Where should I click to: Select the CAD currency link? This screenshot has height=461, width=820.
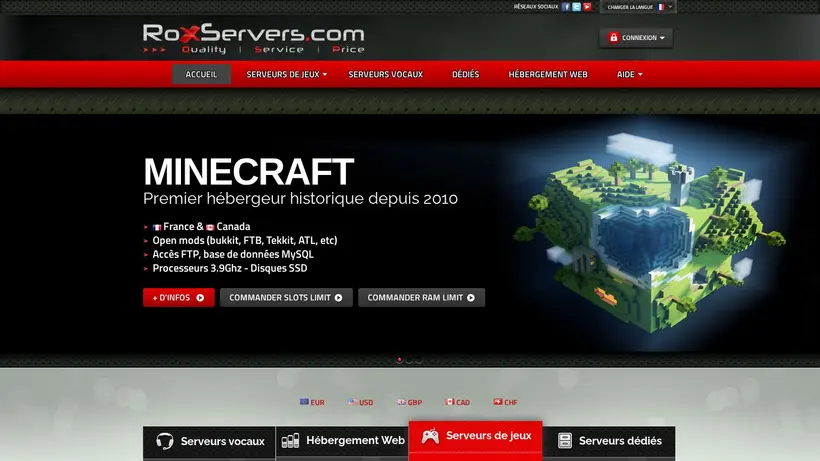point(458,402)
